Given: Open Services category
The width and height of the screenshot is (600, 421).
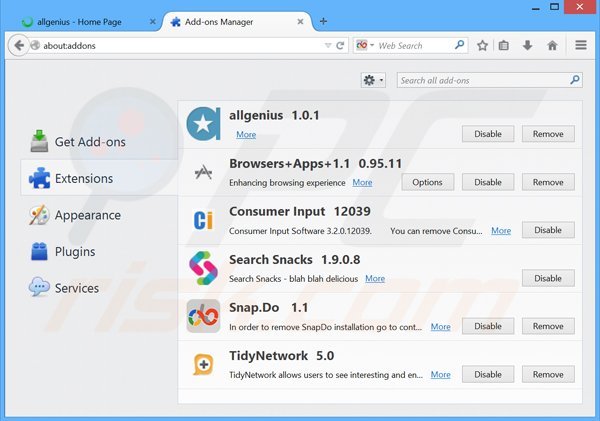Looking at the screenshot, I should pos(99,288).
